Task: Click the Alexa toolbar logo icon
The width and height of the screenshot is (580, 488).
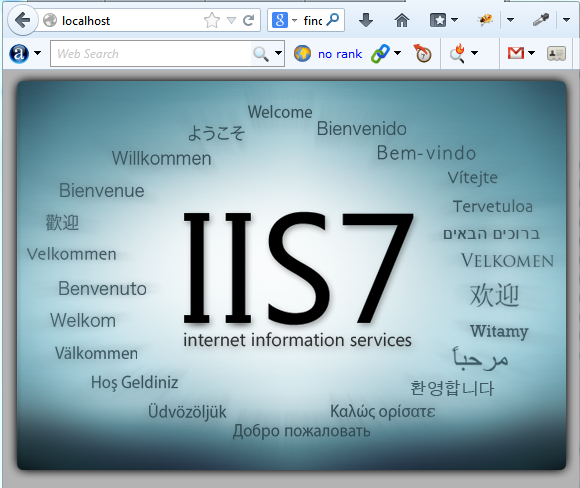Action: pos(18,54)
